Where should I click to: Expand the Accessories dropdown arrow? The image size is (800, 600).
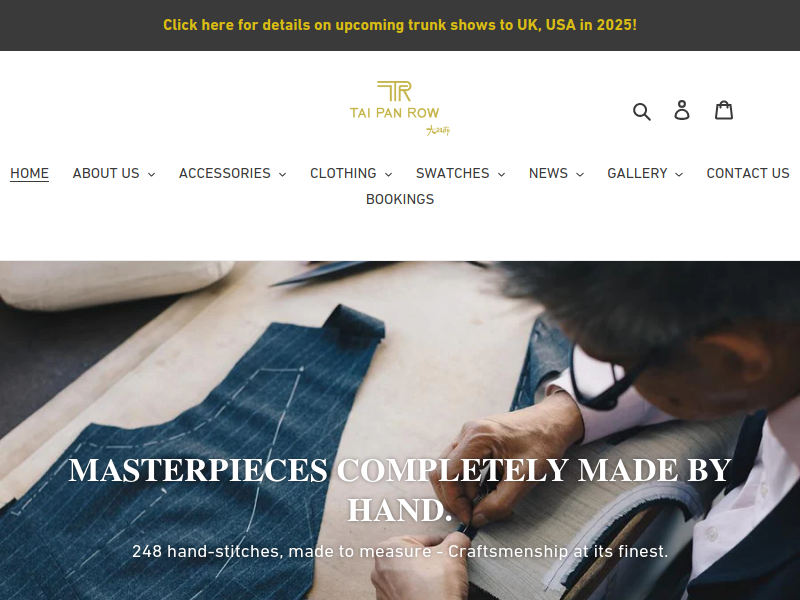tap(283, 174)
